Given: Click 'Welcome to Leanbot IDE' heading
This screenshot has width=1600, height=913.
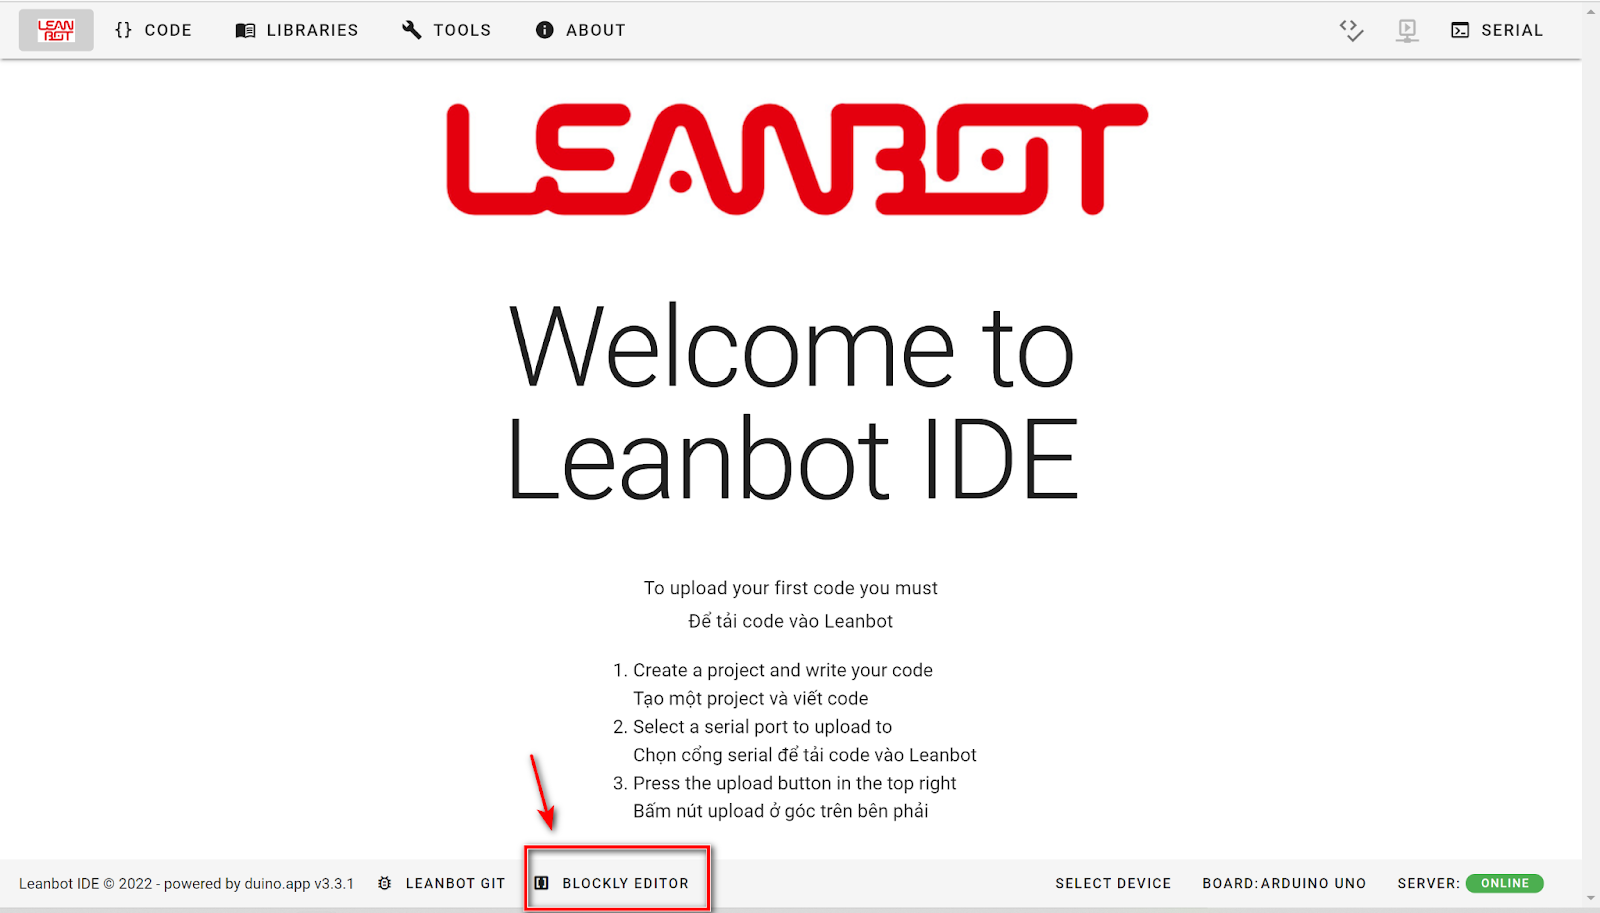Looking at the screenshot, I should point(792,403).
